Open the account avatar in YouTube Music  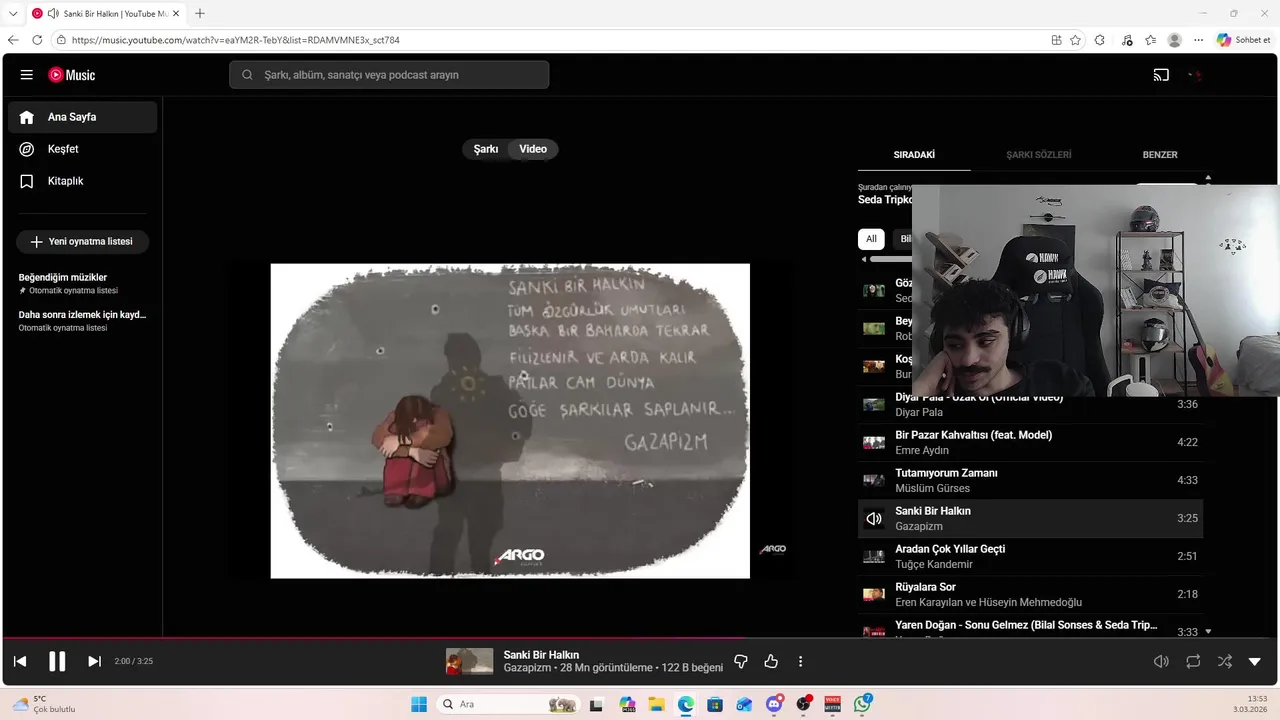pyautogui.click(x=1195, y=75)
